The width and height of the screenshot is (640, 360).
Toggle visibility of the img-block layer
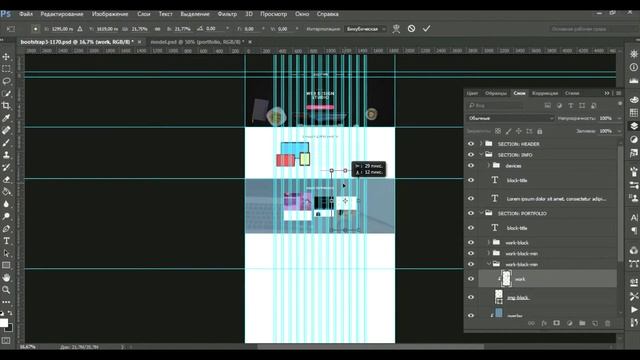(x=471, y=298)
